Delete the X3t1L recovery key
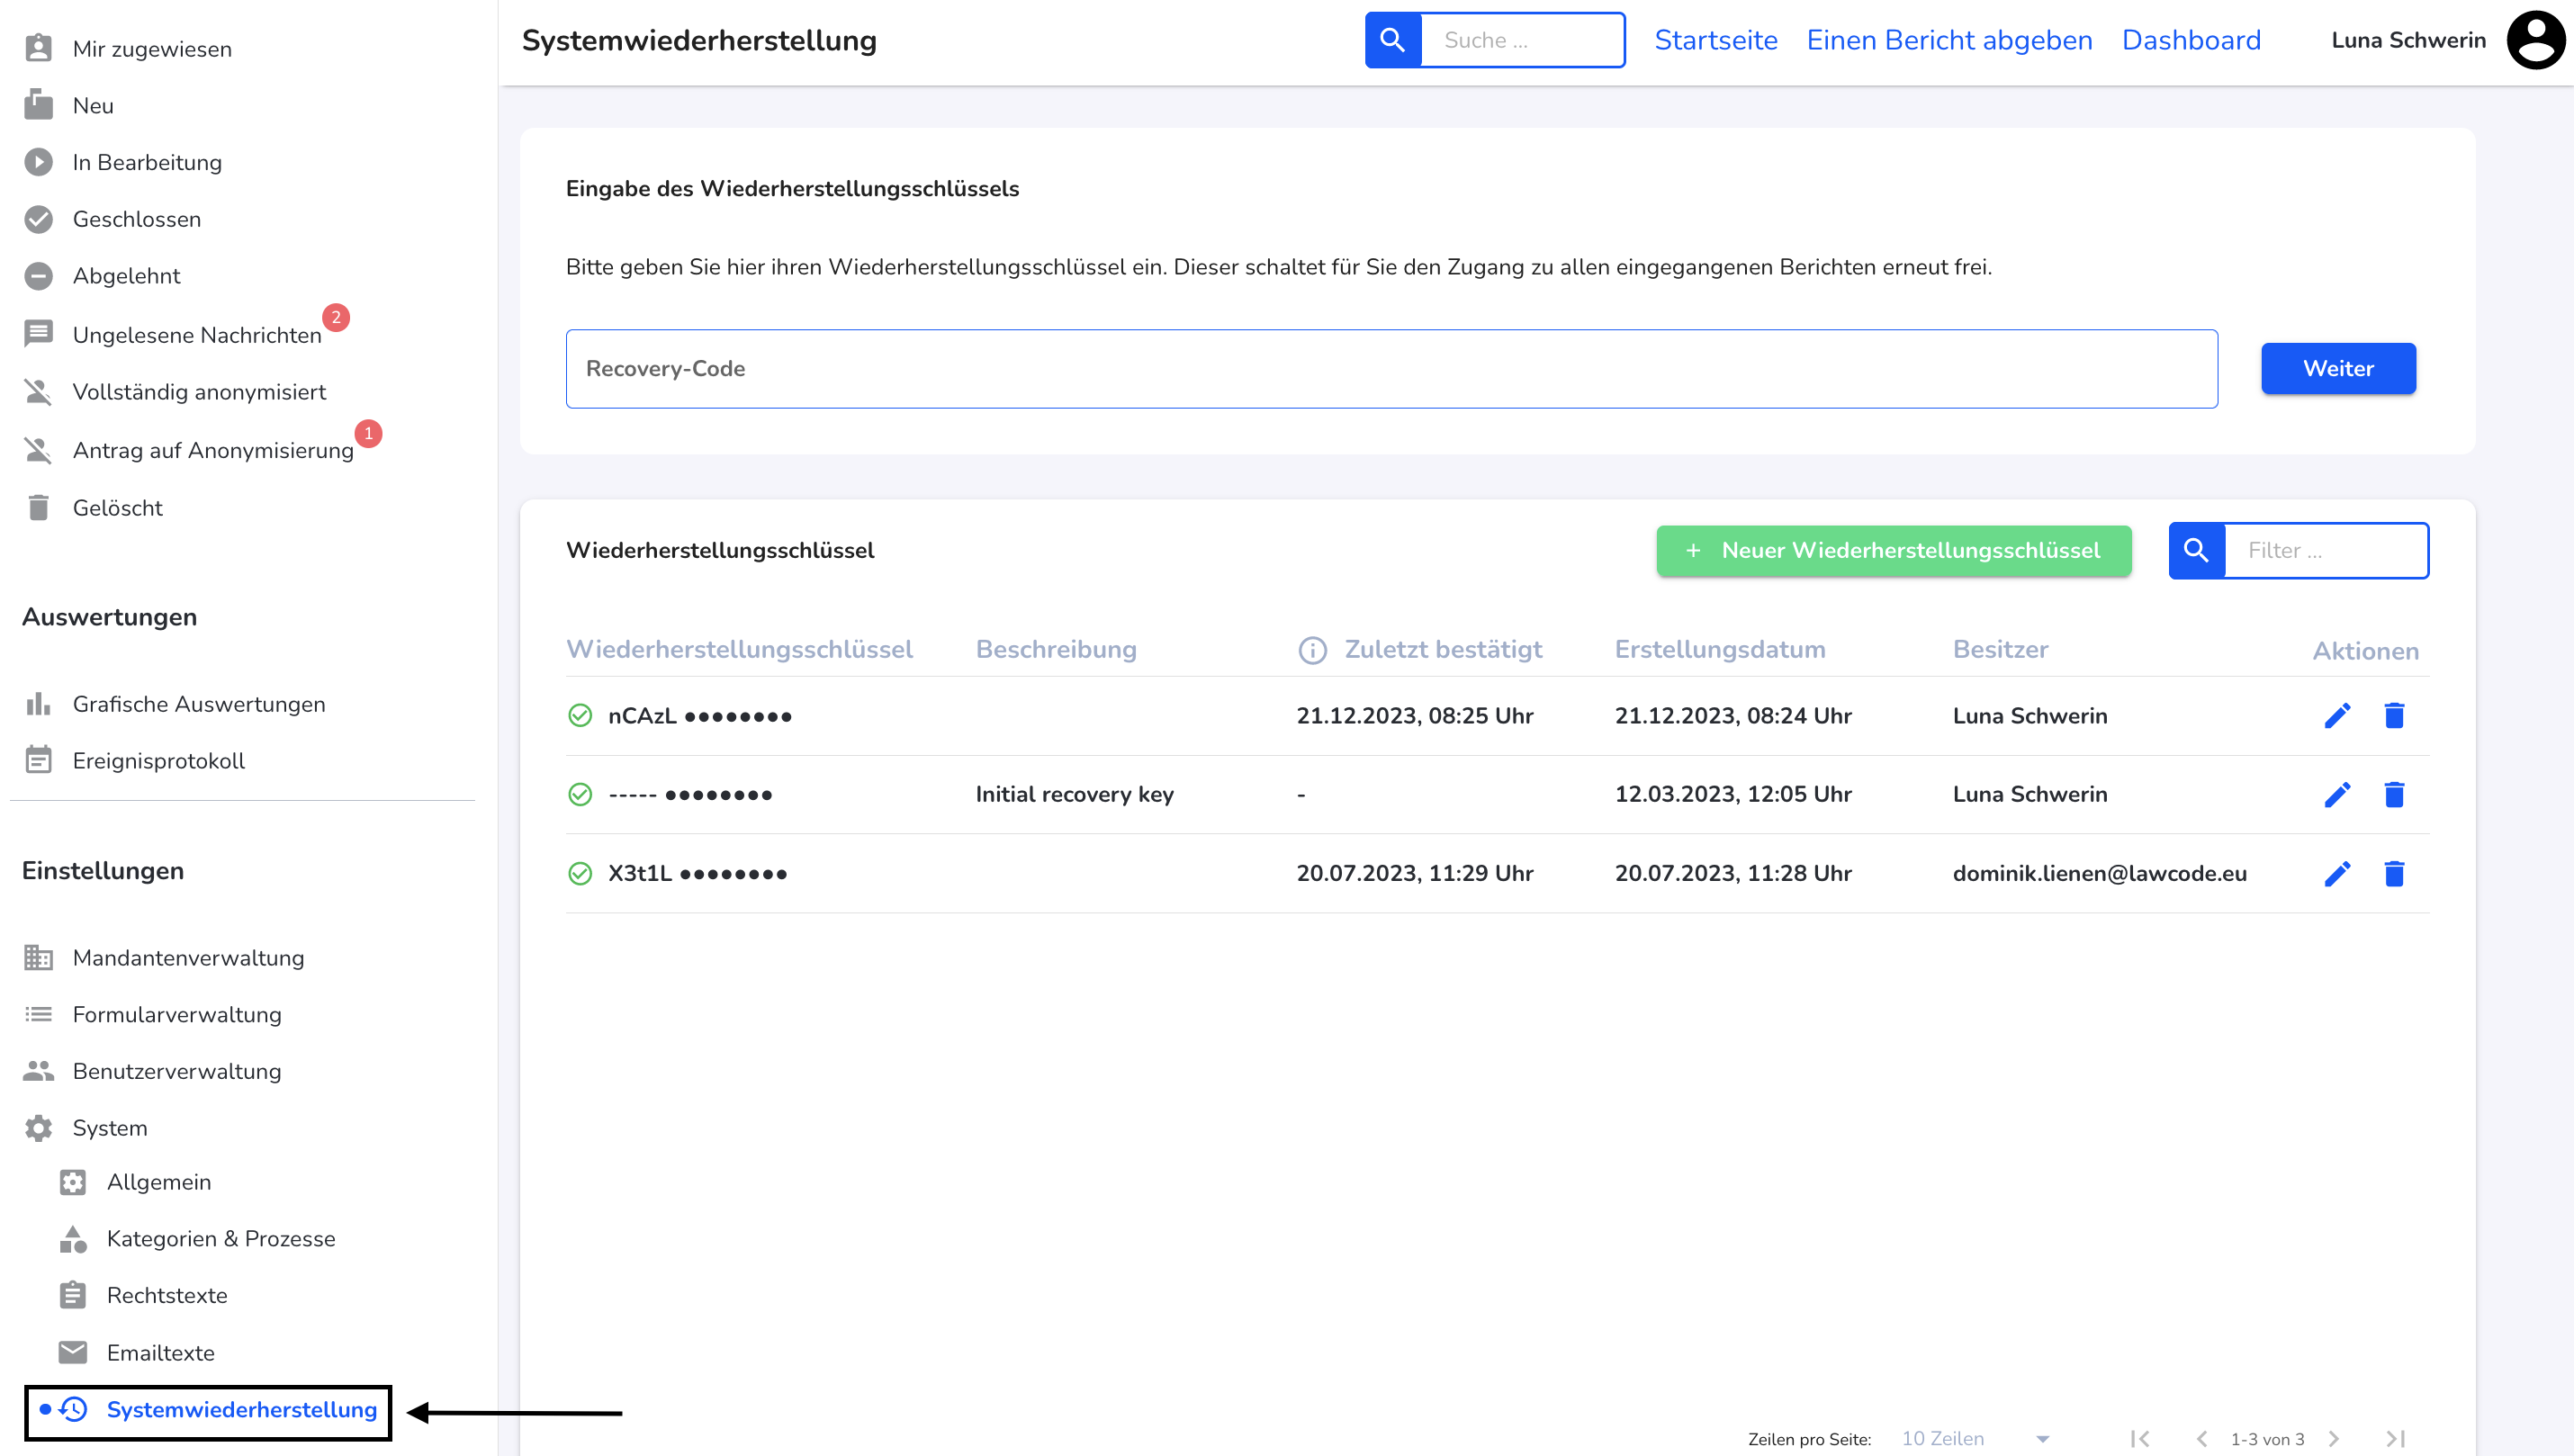Viewport: 2574px width, 1456px height. (x=2394, y=874)
